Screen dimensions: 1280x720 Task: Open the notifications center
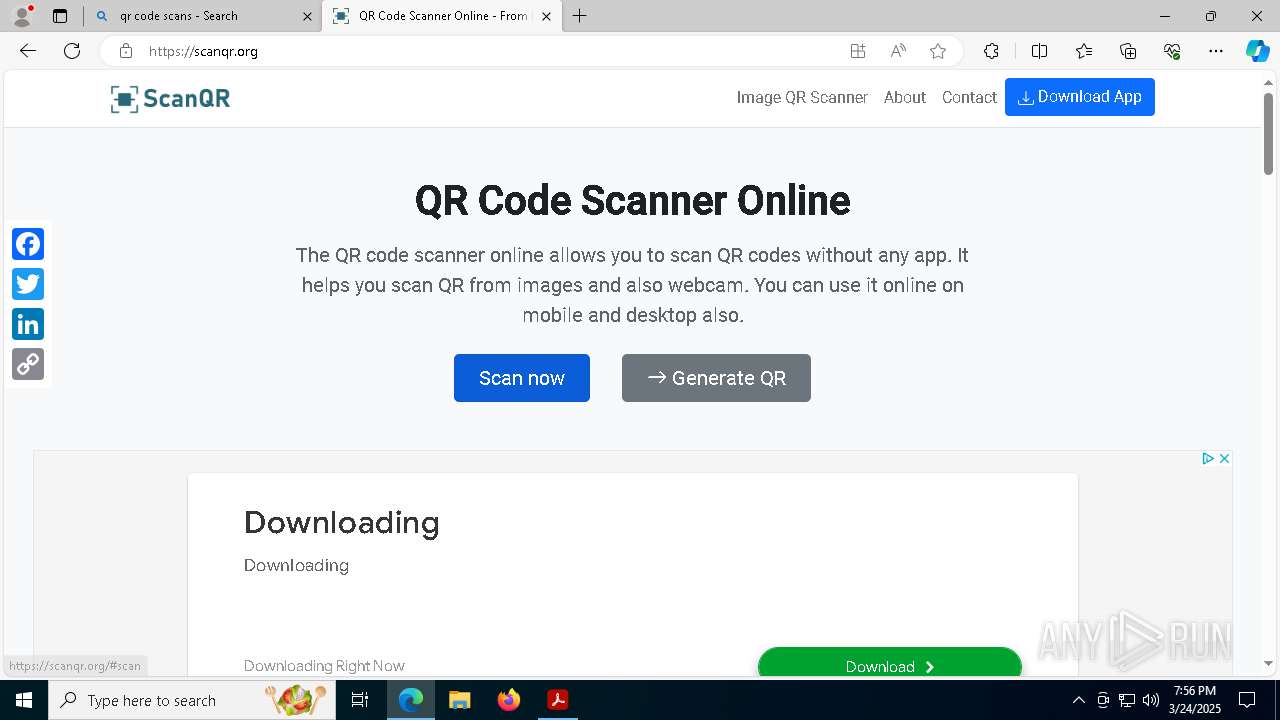1247,700
